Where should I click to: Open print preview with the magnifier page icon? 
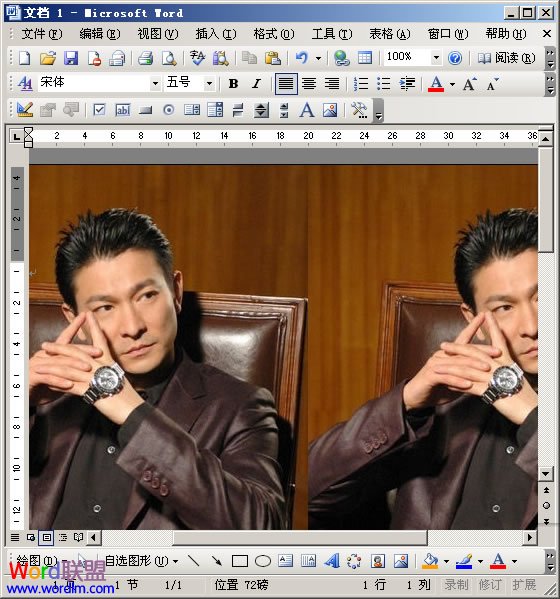tap(169, 58)
